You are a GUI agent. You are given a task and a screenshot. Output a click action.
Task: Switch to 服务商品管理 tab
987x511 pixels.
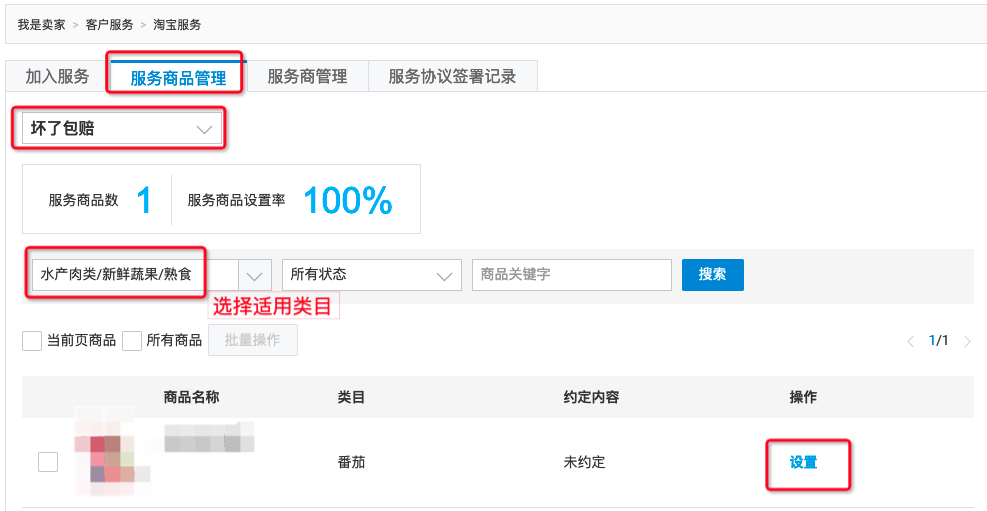coord(178,77)
